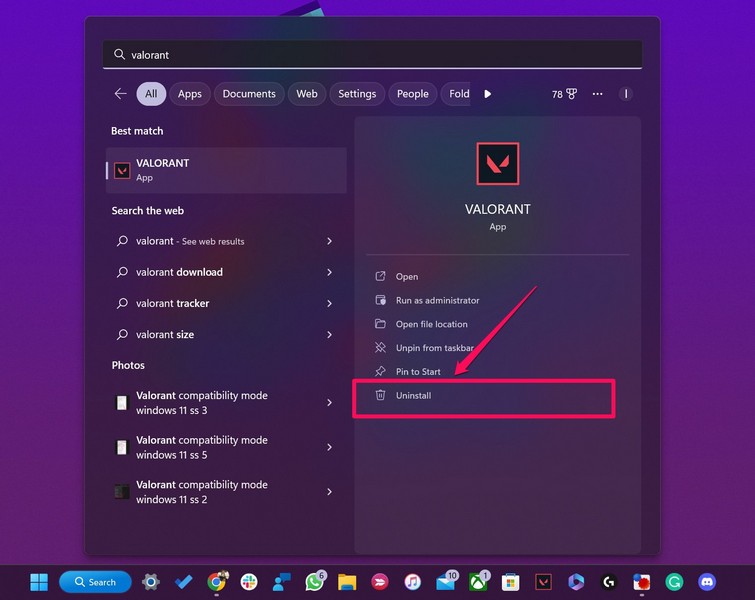Expand the valorant download chevron

pyautogui.click(x=329, y=272)
